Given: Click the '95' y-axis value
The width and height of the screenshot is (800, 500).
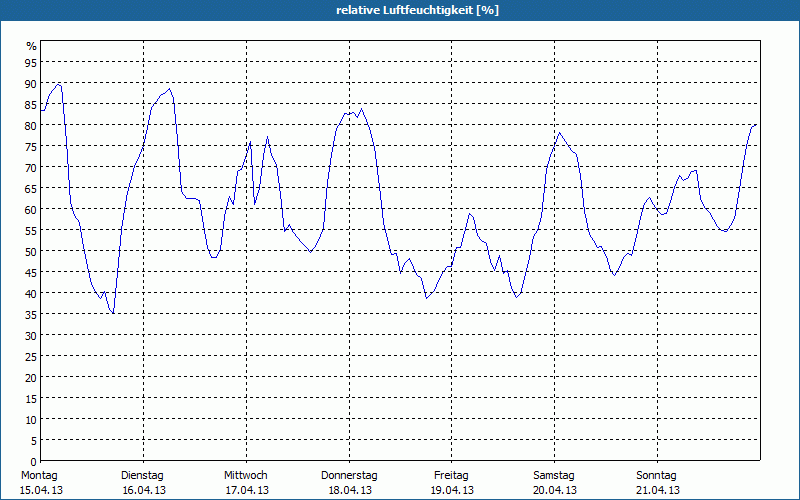Looking at the screenshot, I should [x=31, y=63].
